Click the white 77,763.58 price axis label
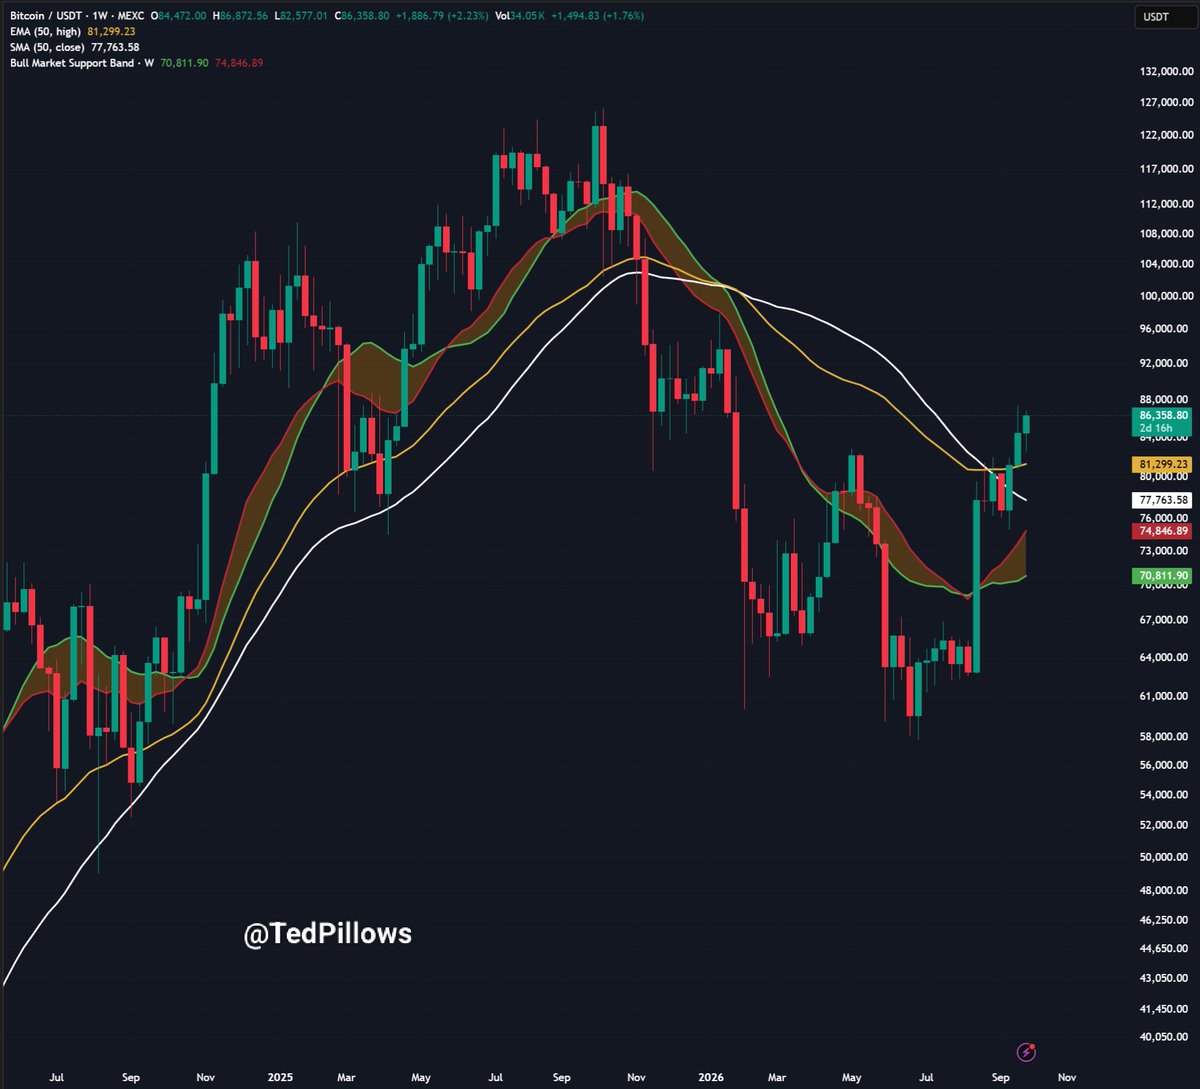Screen dimensions: 1200x1089 tap(1162, 500)
